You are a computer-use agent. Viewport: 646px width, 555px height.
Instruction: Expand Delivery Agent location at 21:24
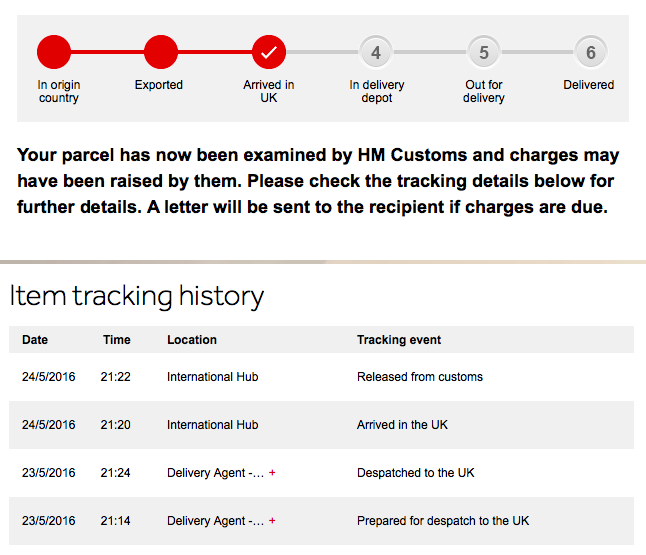pyautogui.click(x=272, y=473)
